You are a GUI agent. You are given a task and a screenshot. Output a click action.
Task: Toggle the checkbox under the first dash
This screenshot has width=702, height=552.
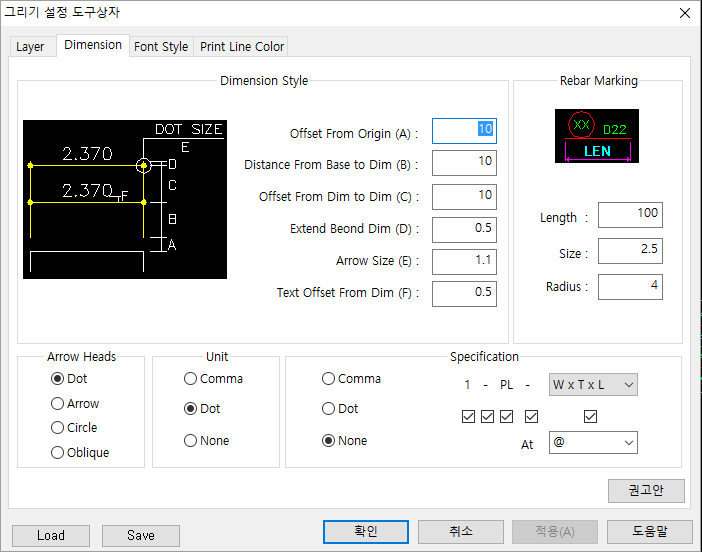click(x=487, y=417)
